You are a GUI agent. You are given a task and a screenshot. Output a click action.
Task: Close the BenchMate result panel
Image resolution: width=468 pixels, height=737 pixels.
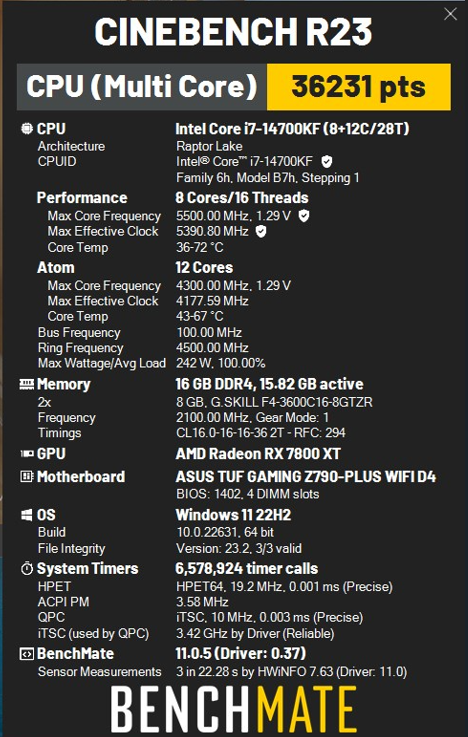(x=450, y=14)
